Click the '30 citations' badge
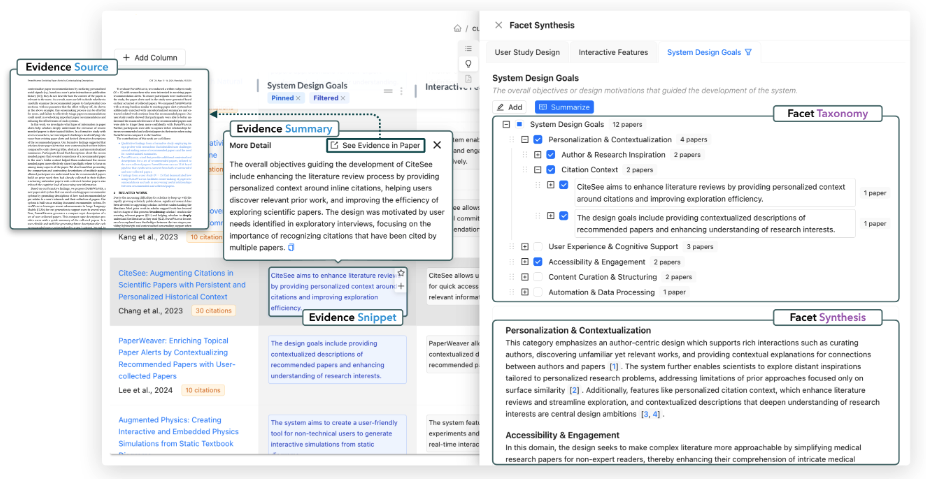 [213, 311]
